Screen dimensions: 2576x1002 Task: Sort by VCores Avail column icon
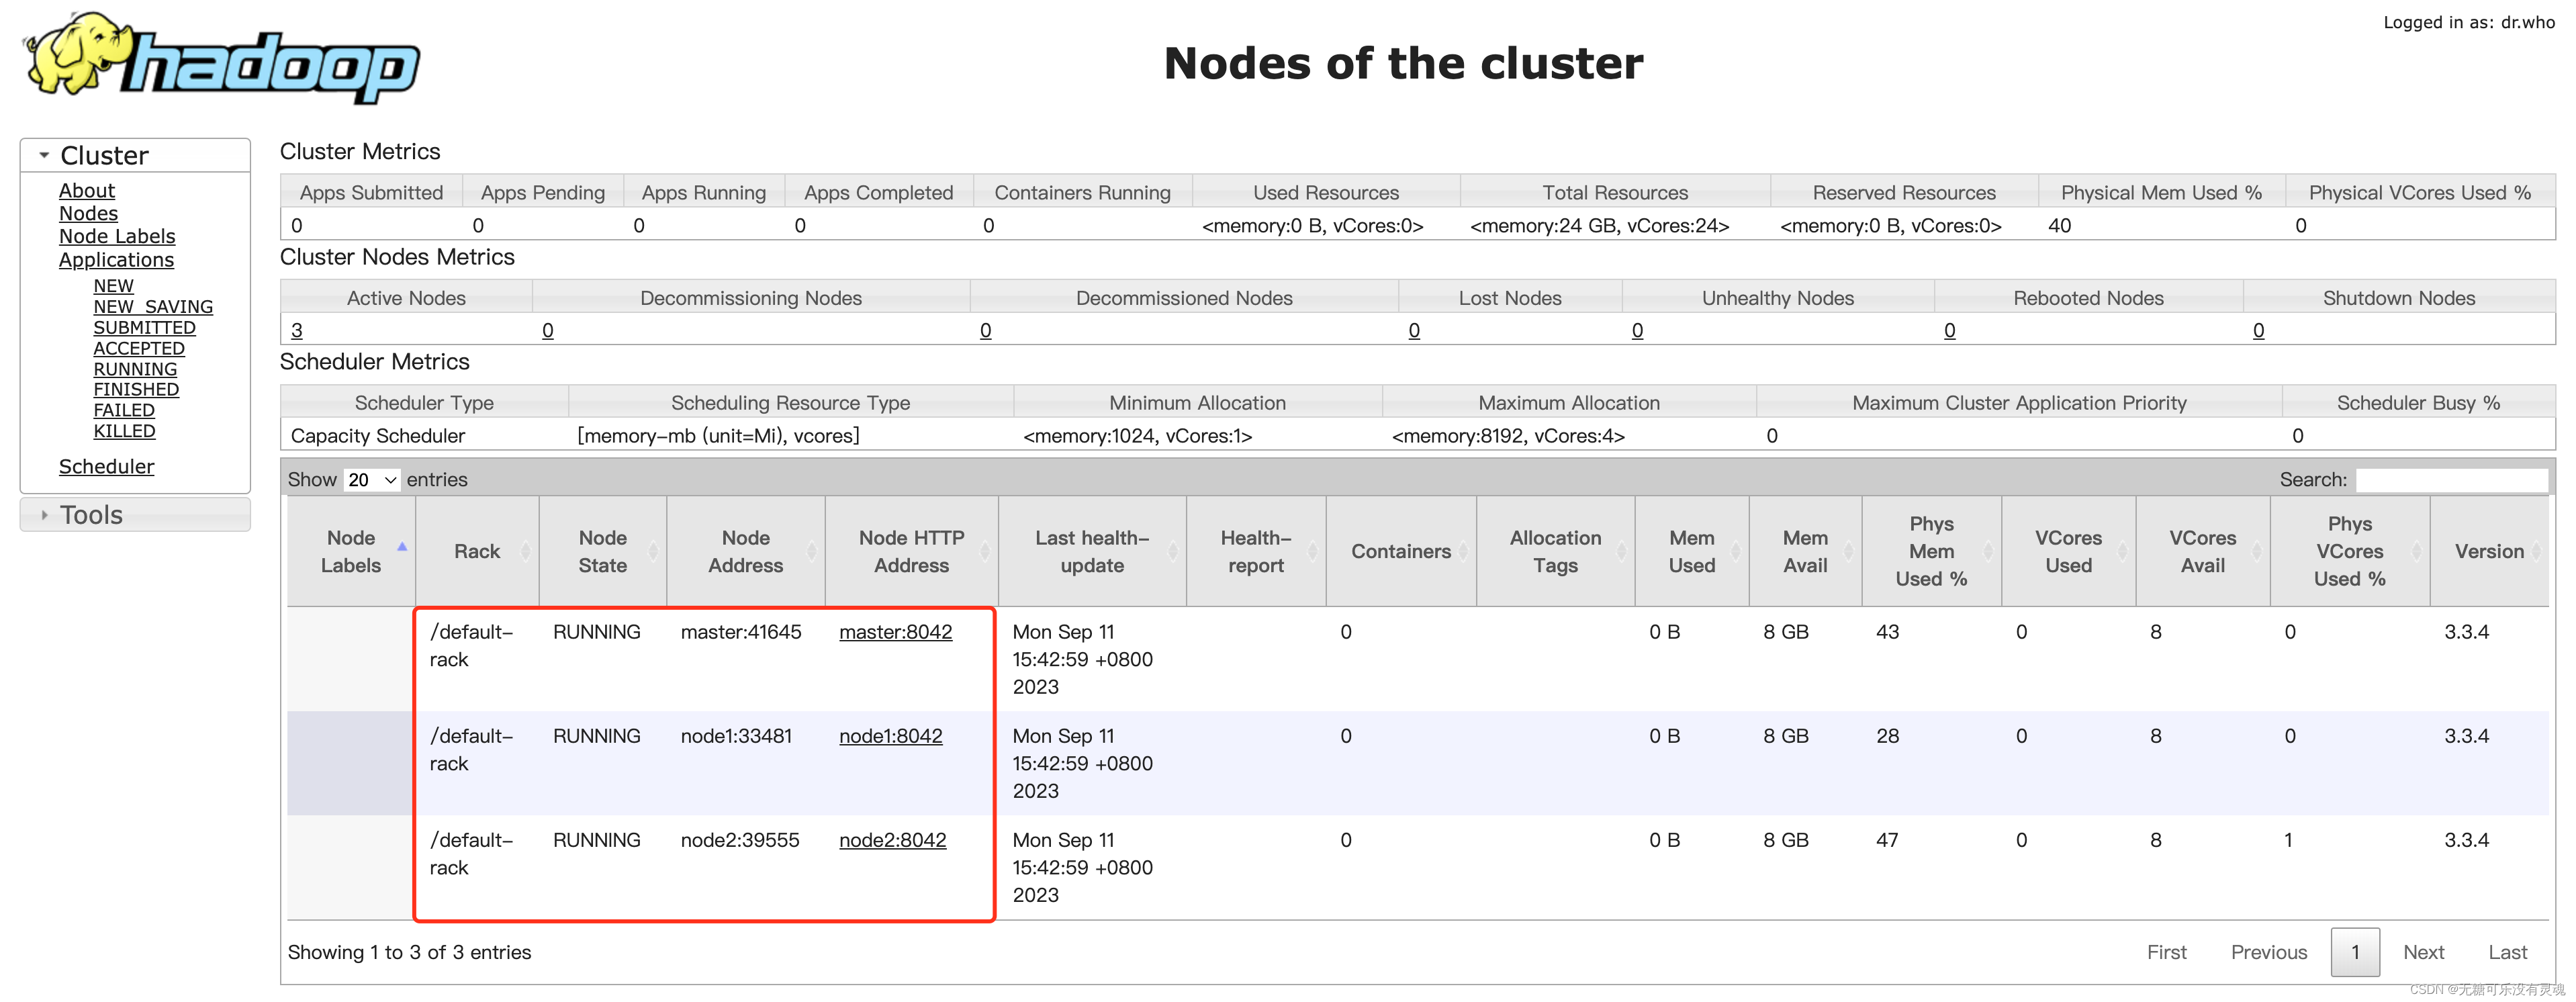(x=2257, y=551)
